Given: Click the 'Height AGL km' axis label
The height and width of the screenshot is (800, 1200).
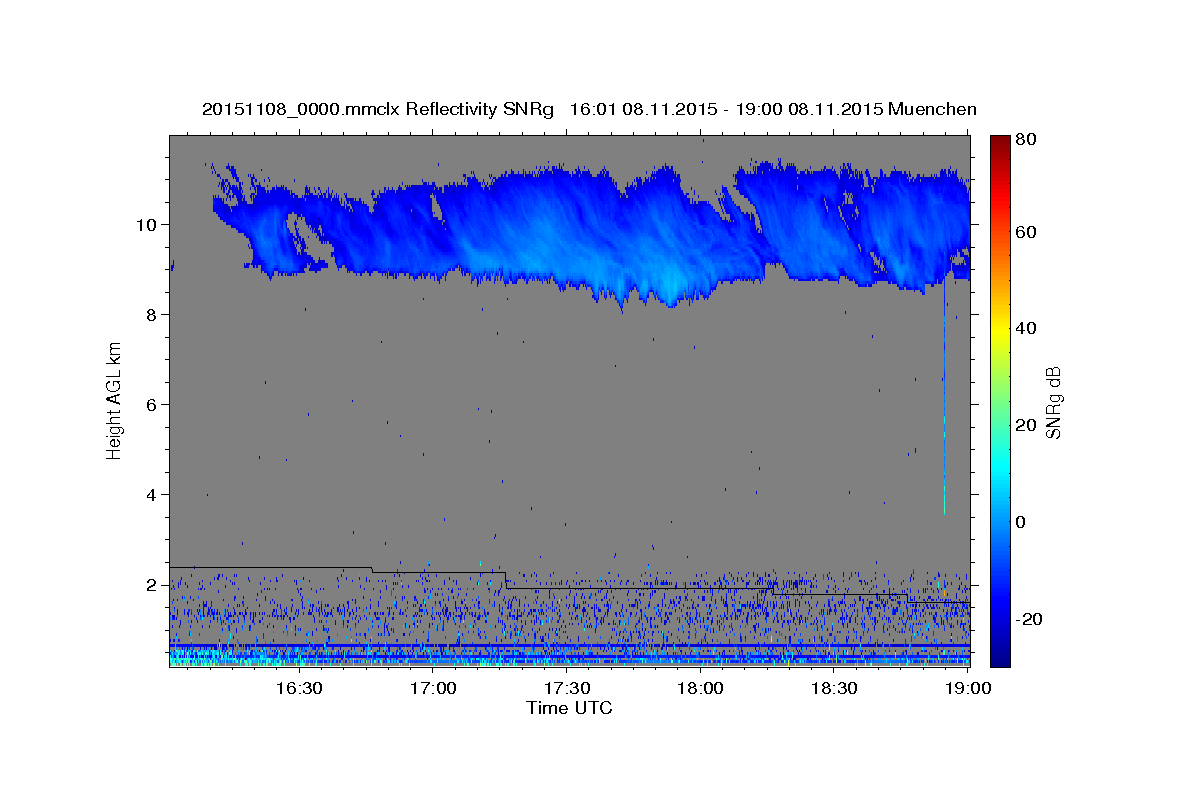Looking at the screenshot, I should click(114, 400).
